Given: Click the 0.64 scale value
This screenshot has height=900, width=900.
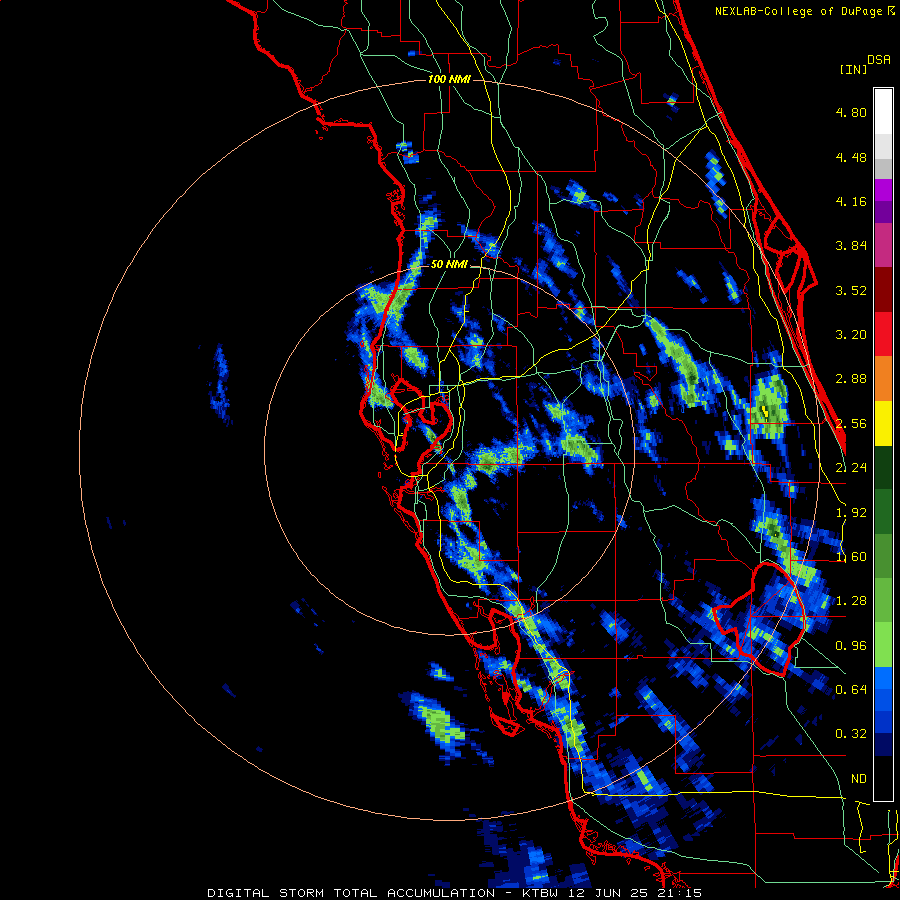Looking at the screenshot, I should (x=851, y=690).
